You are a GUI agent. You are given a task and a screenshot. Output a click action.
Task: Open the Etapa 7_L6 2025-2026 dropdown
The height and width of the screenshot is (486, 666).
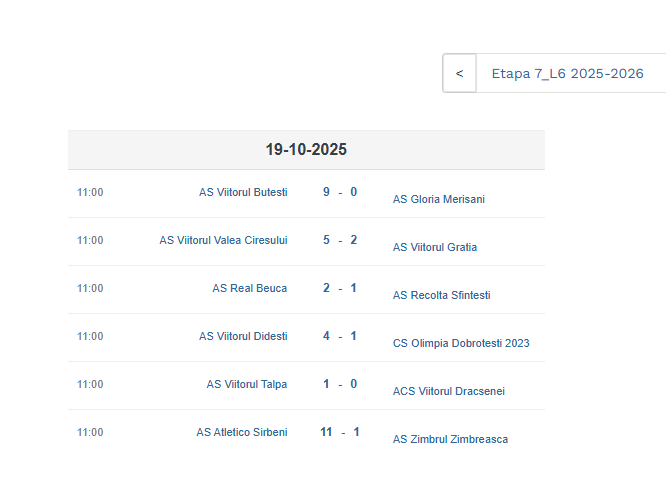(x=567, y=74)
